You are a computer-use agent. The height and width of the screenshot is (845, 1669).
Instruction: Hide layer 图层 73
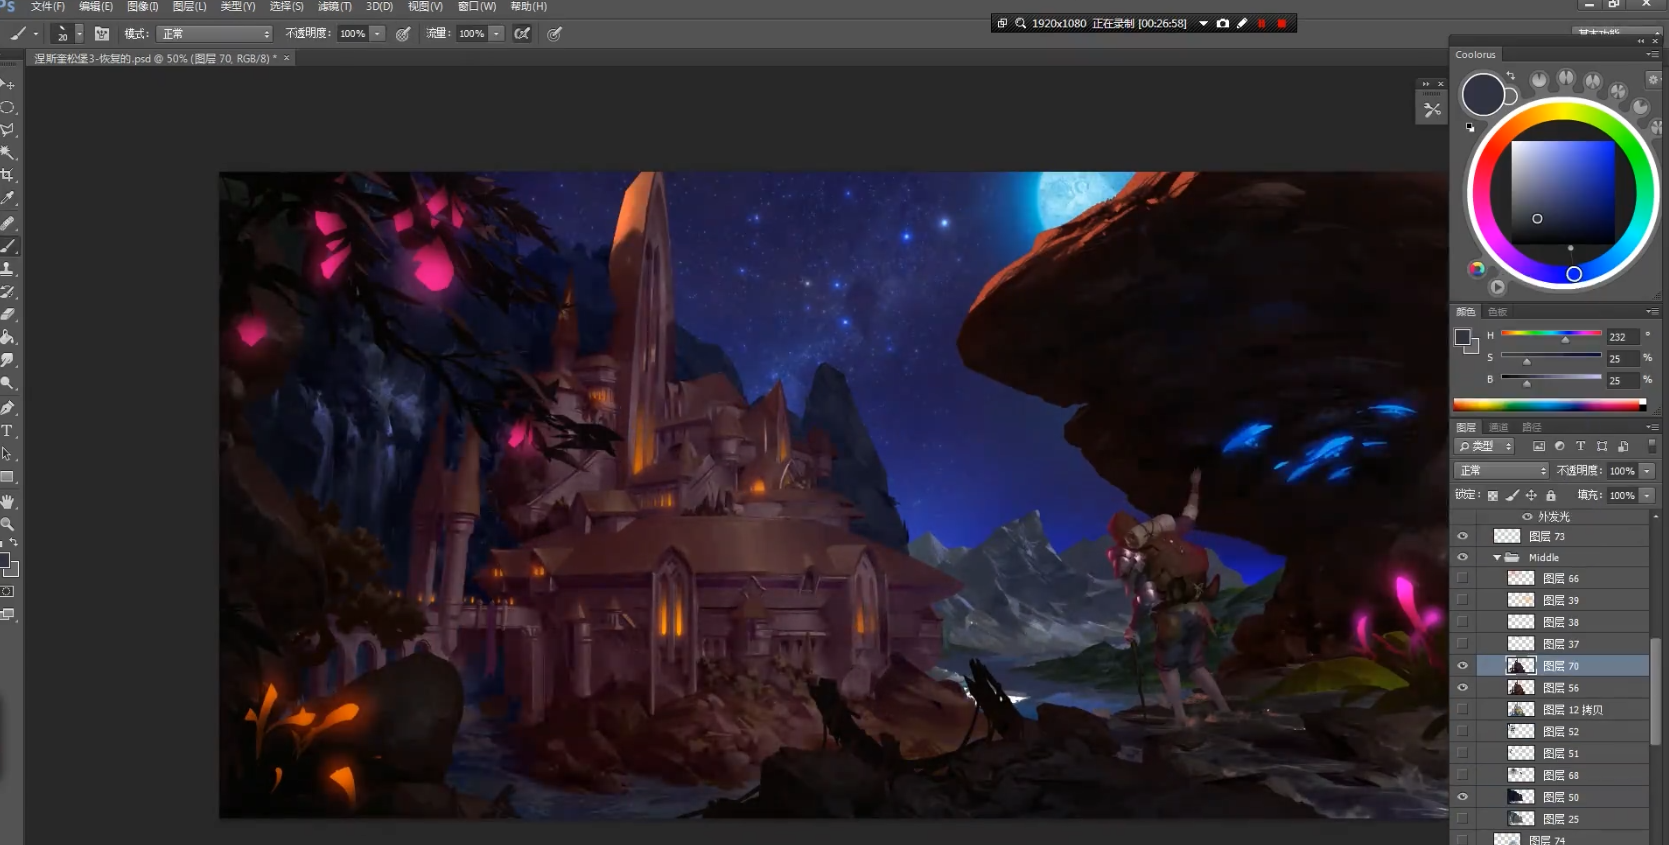1462,536
